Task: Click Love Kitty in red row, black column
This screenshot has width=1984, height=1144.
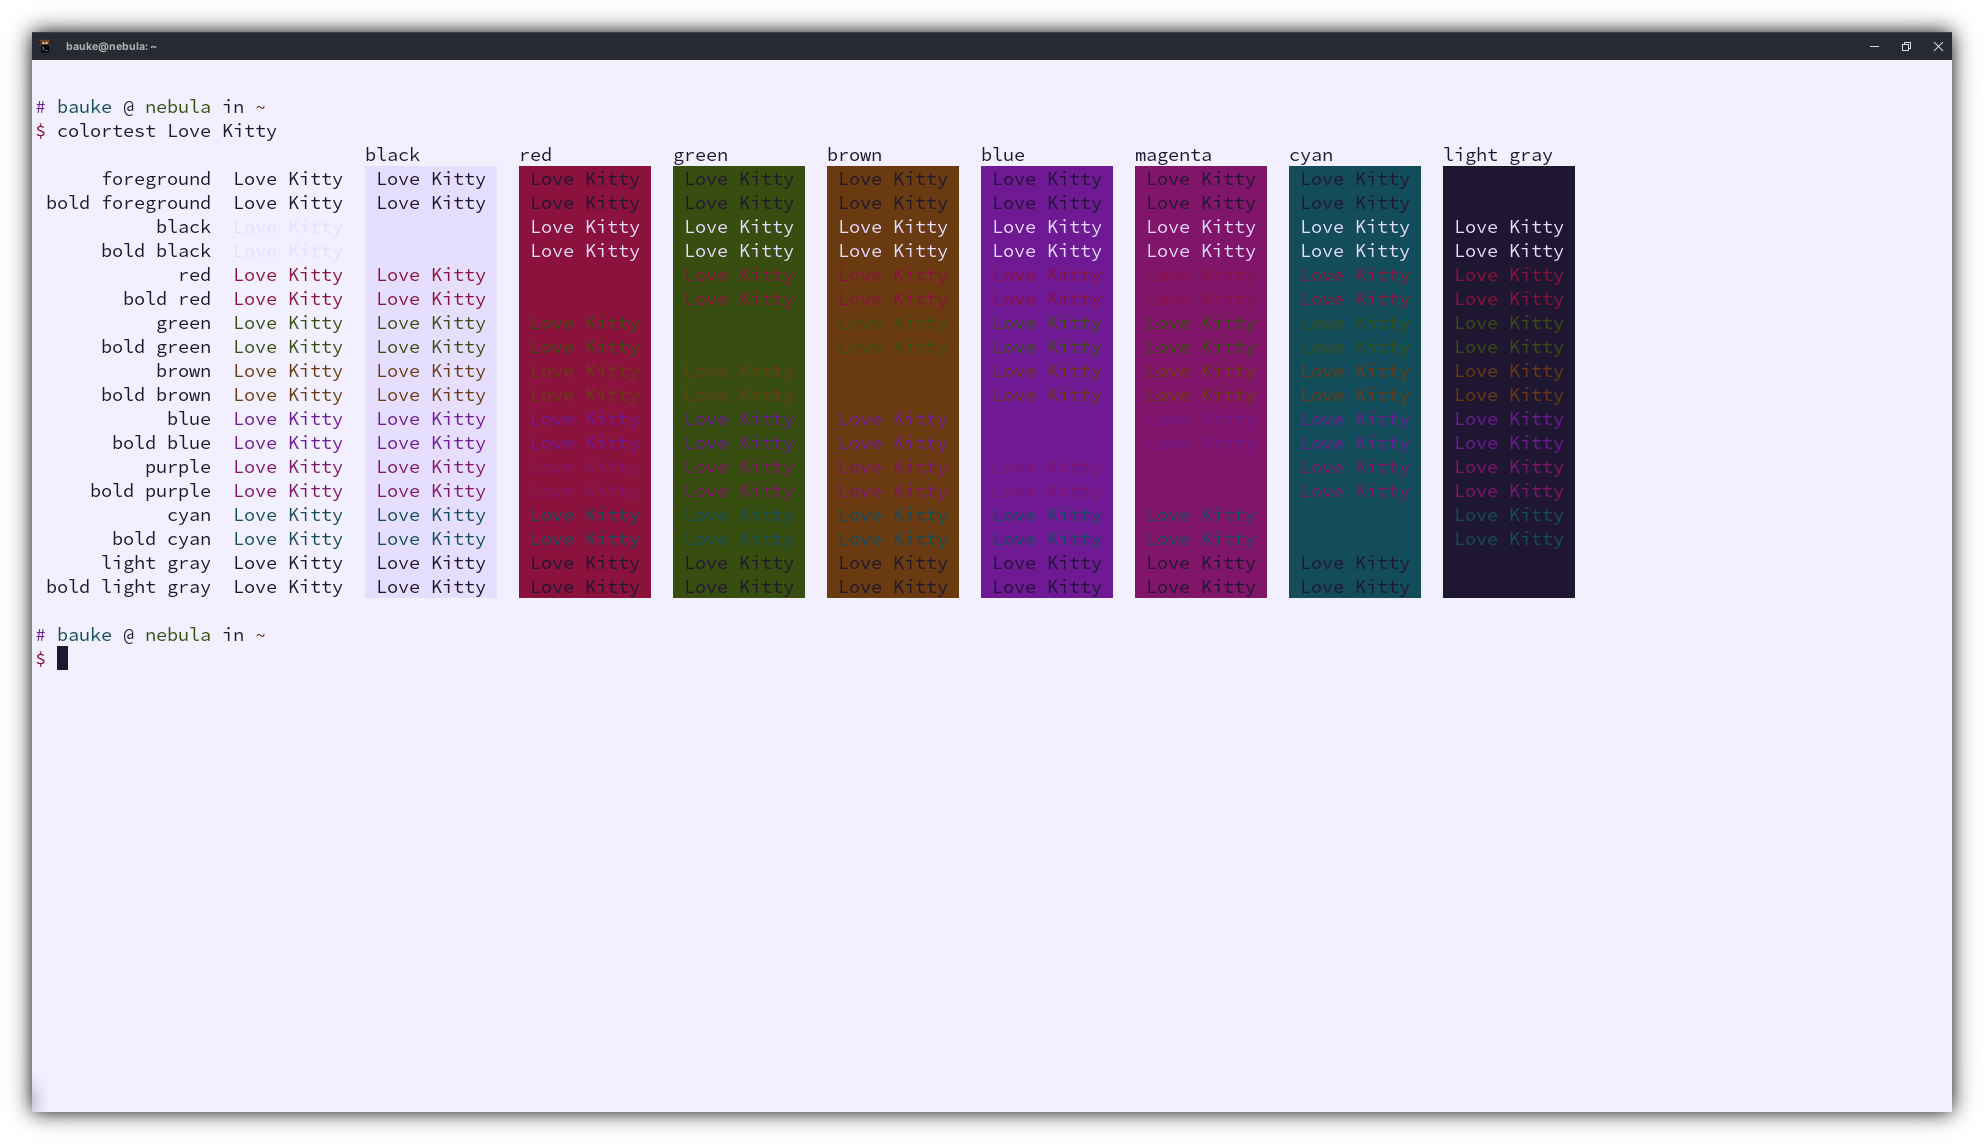Action: coord(431,275)
